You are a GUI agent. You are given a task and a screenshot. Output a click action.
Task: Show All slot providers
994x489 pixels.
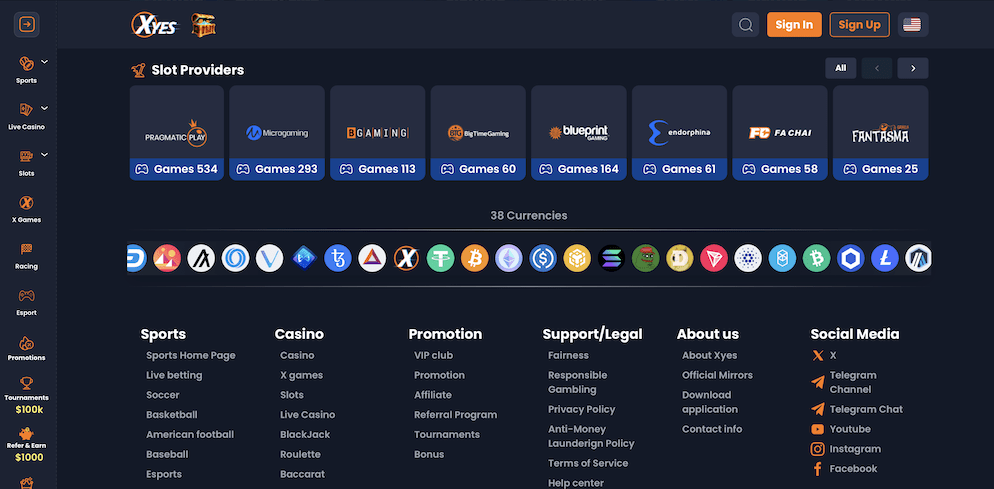841,68
